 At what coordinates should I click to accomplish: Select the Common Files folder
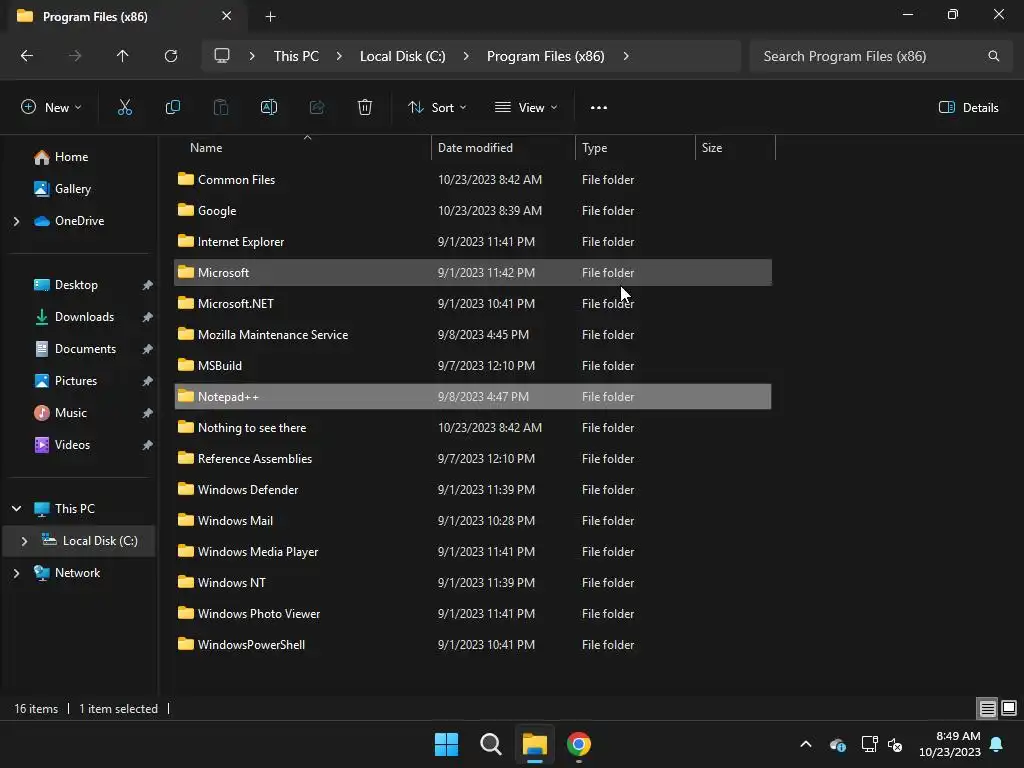tap(473, 180)
